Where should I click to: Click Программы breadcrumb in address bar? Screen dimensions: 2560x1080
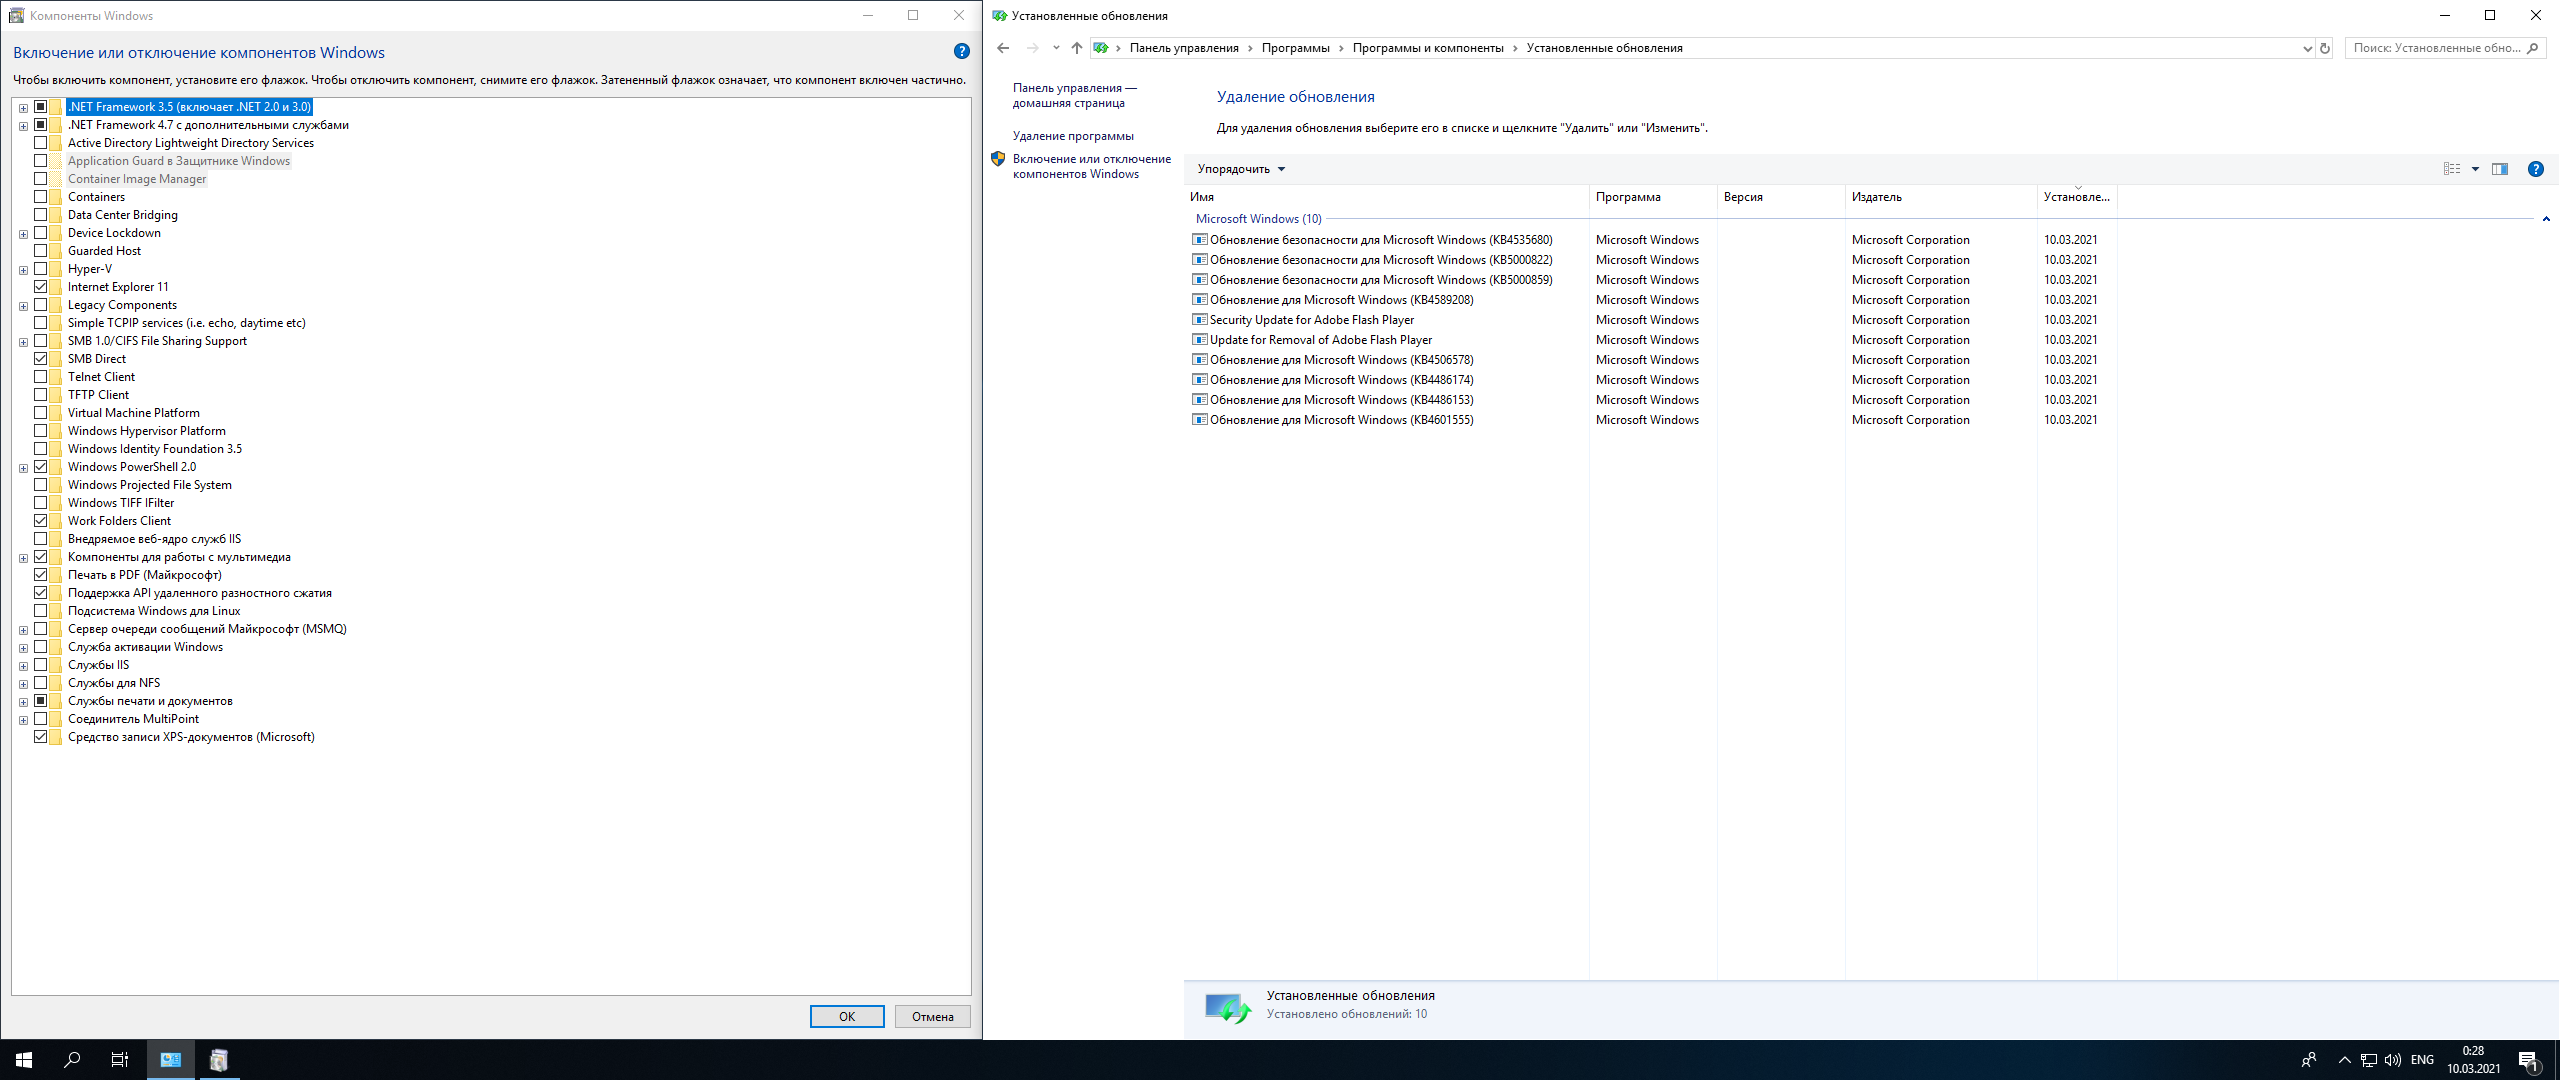(x=1295, y=48)
